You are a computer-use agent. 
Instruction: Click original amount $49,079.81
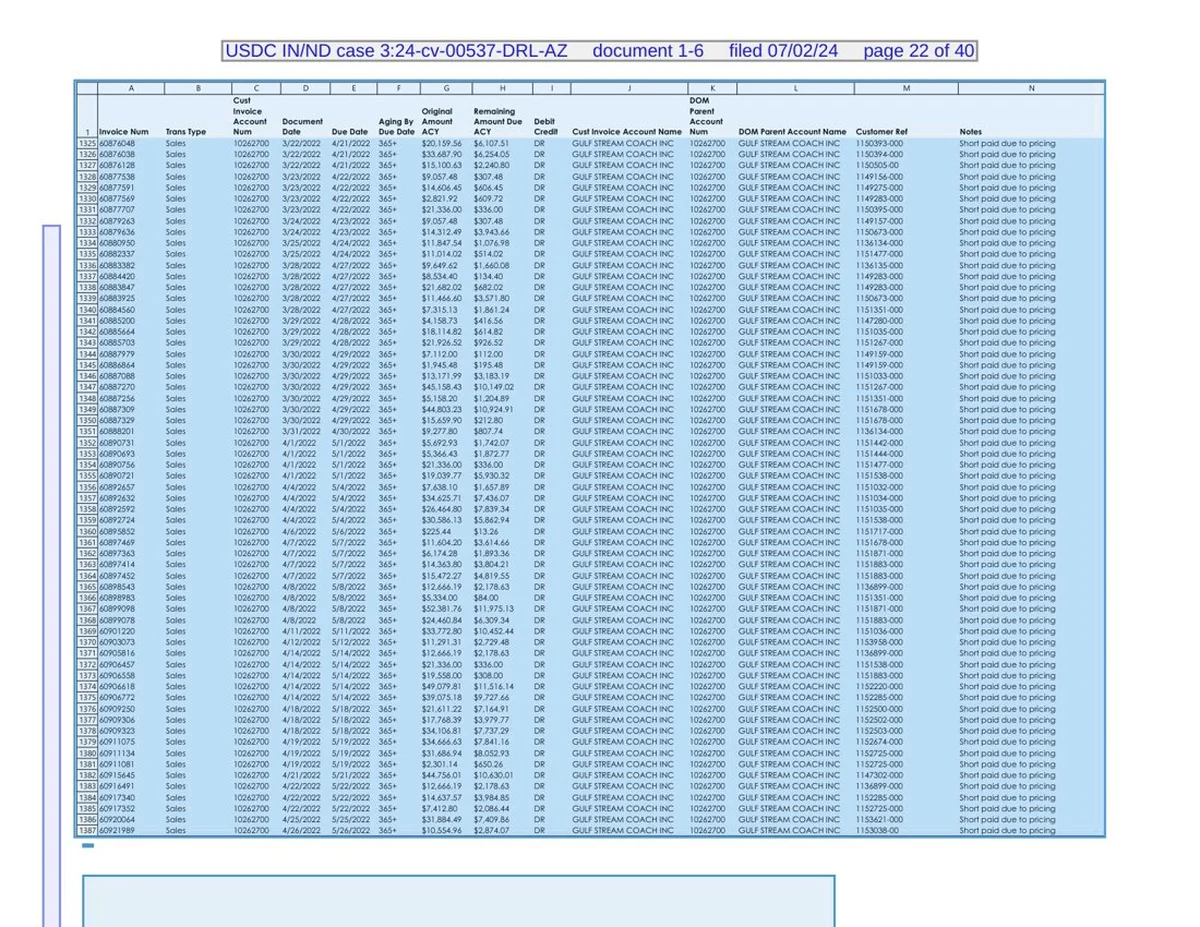click(x=442, y=686)
